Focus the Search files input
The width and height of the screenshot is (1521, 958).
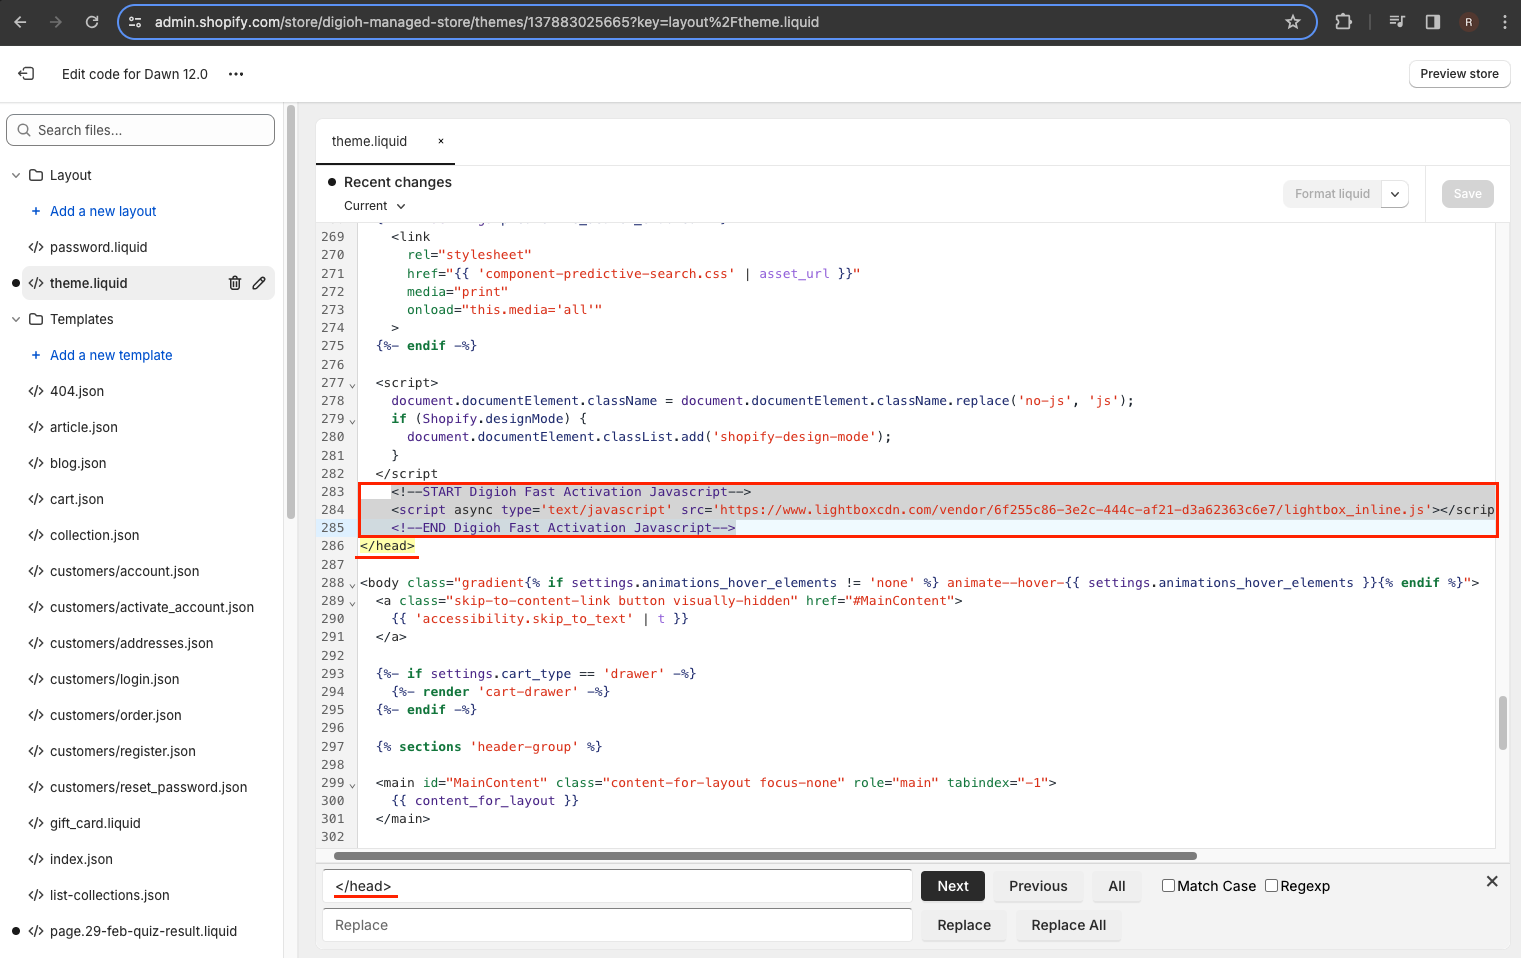click(x=141, y=130)
